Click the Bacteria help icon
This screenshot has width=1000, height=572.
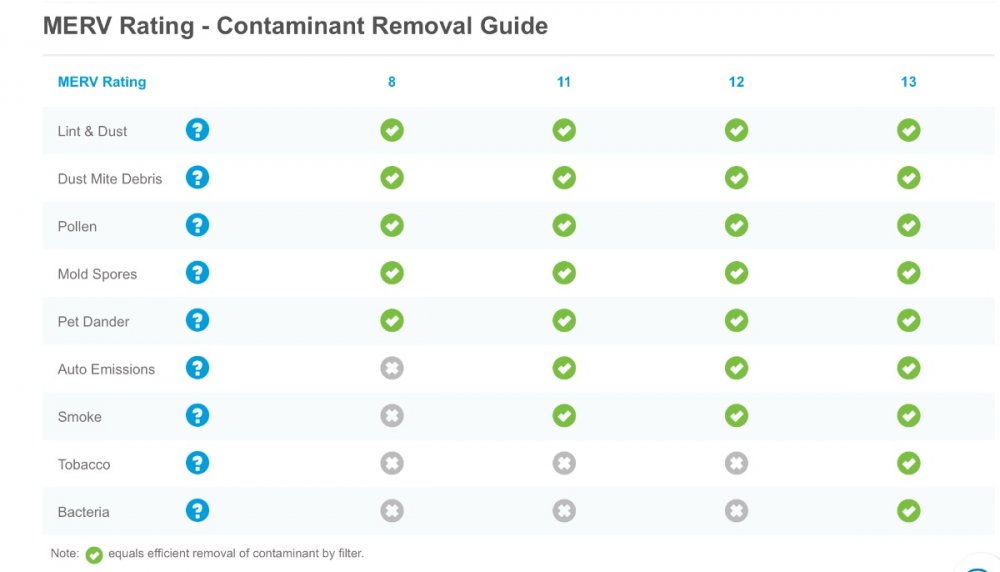198,511
